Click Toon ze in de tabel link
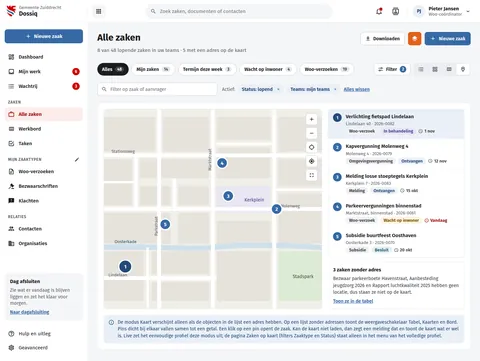 click(353, 301)
